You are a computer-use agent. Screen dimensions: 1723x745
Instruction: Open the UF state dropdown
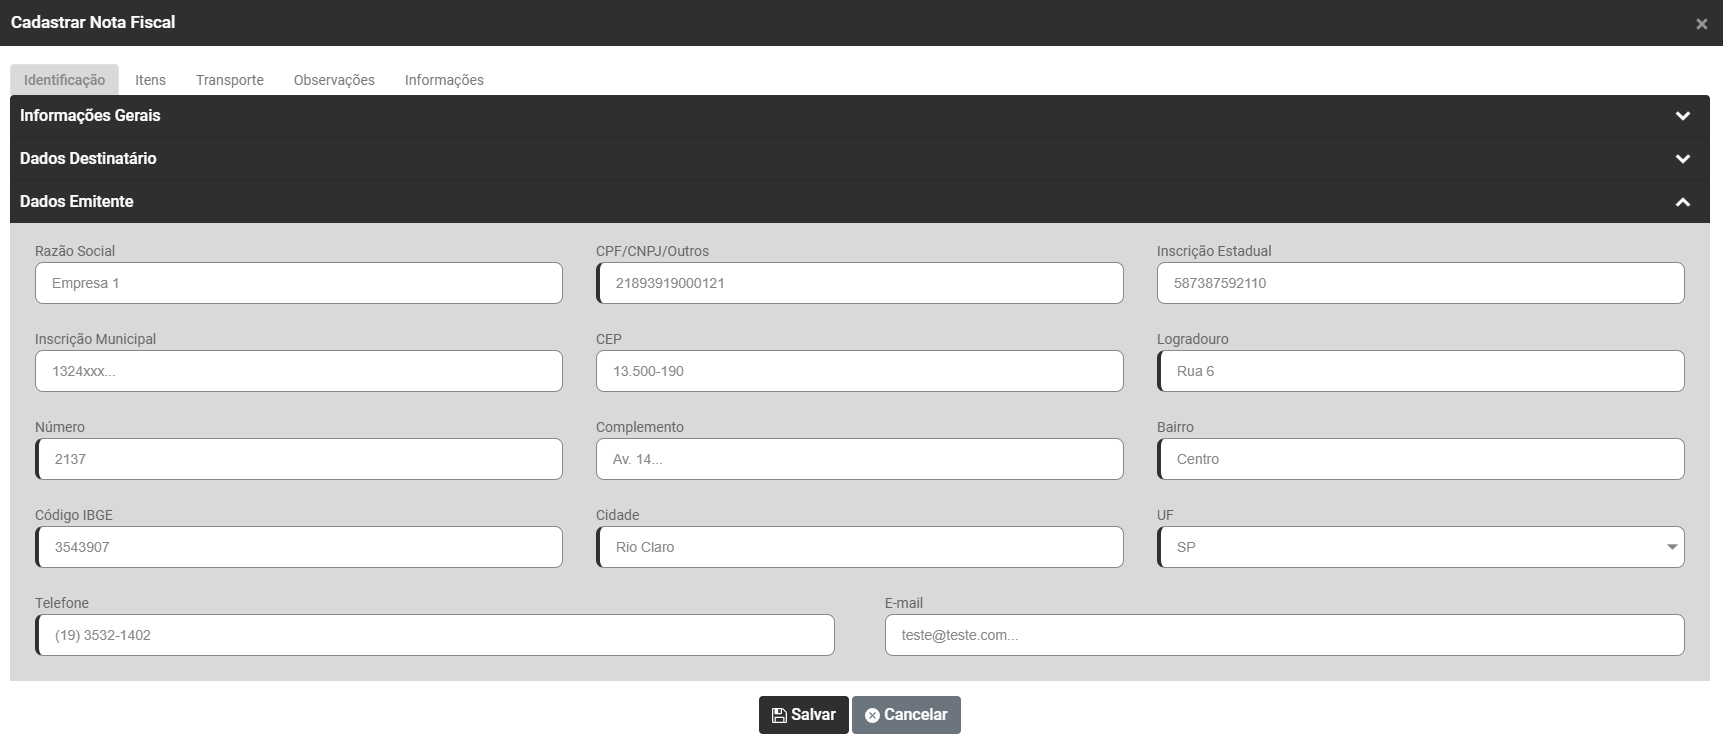[x=1420, y=547]
